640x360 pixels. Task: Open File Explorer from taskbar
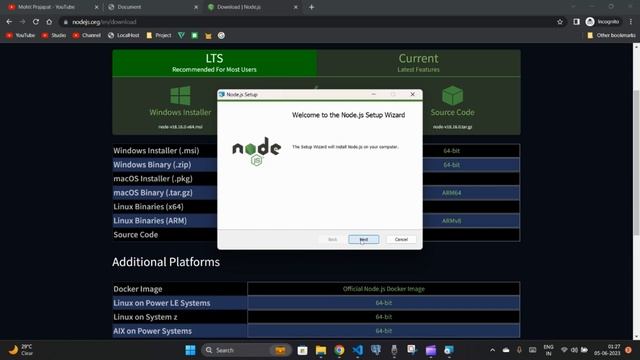click(x=321, y=350)
